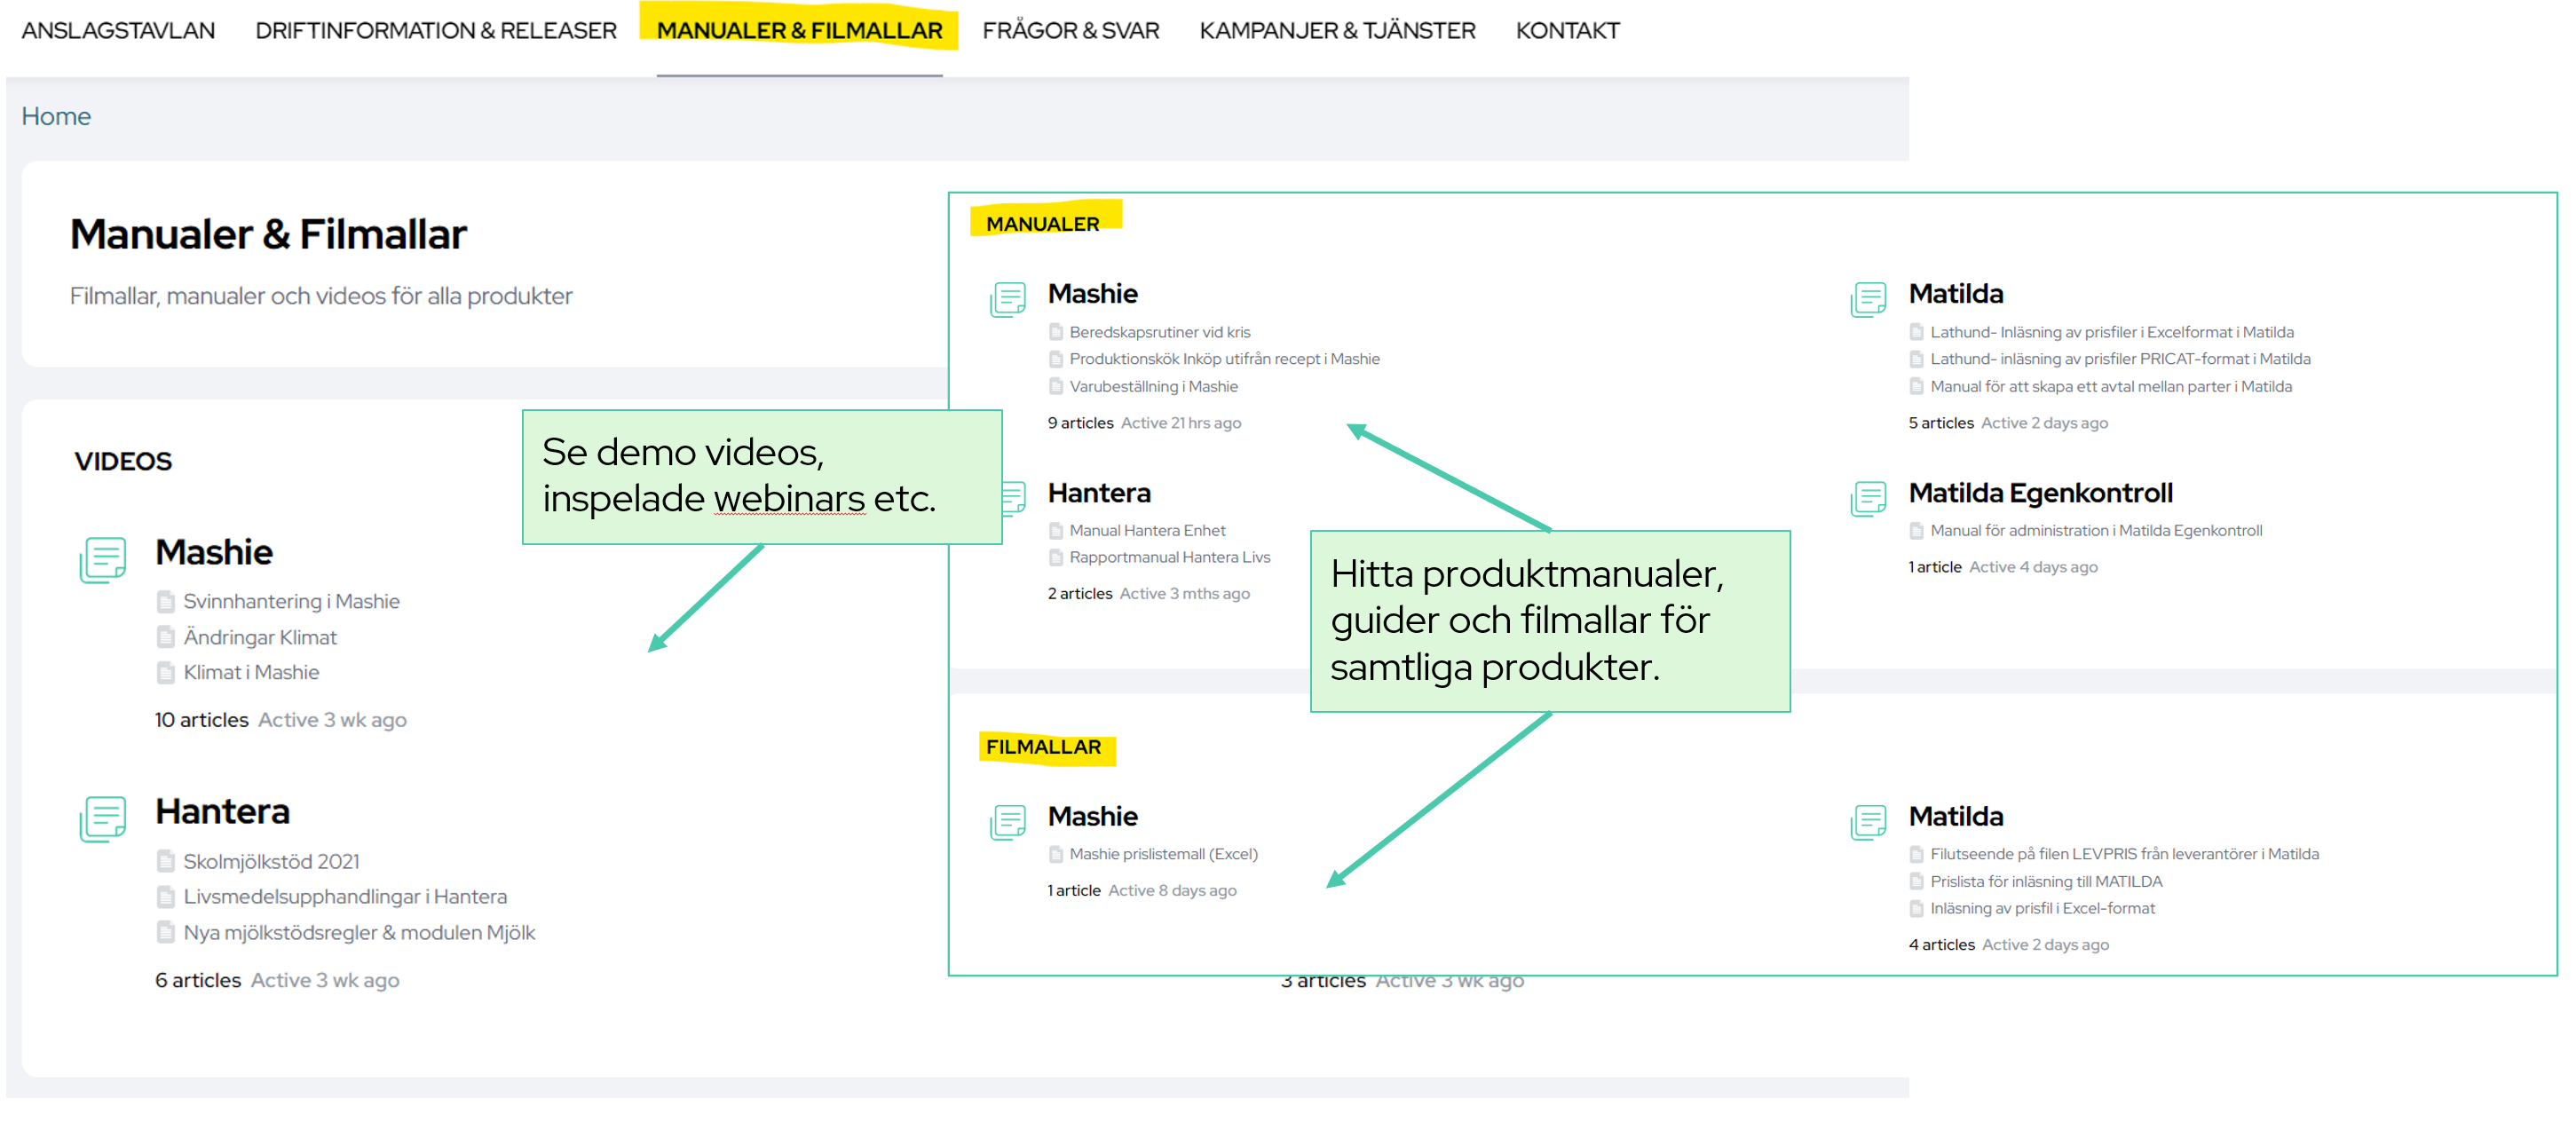Open article Skolmjölkstöd 2021
Screen dimensions: 2576x1146
coord(271,861)
